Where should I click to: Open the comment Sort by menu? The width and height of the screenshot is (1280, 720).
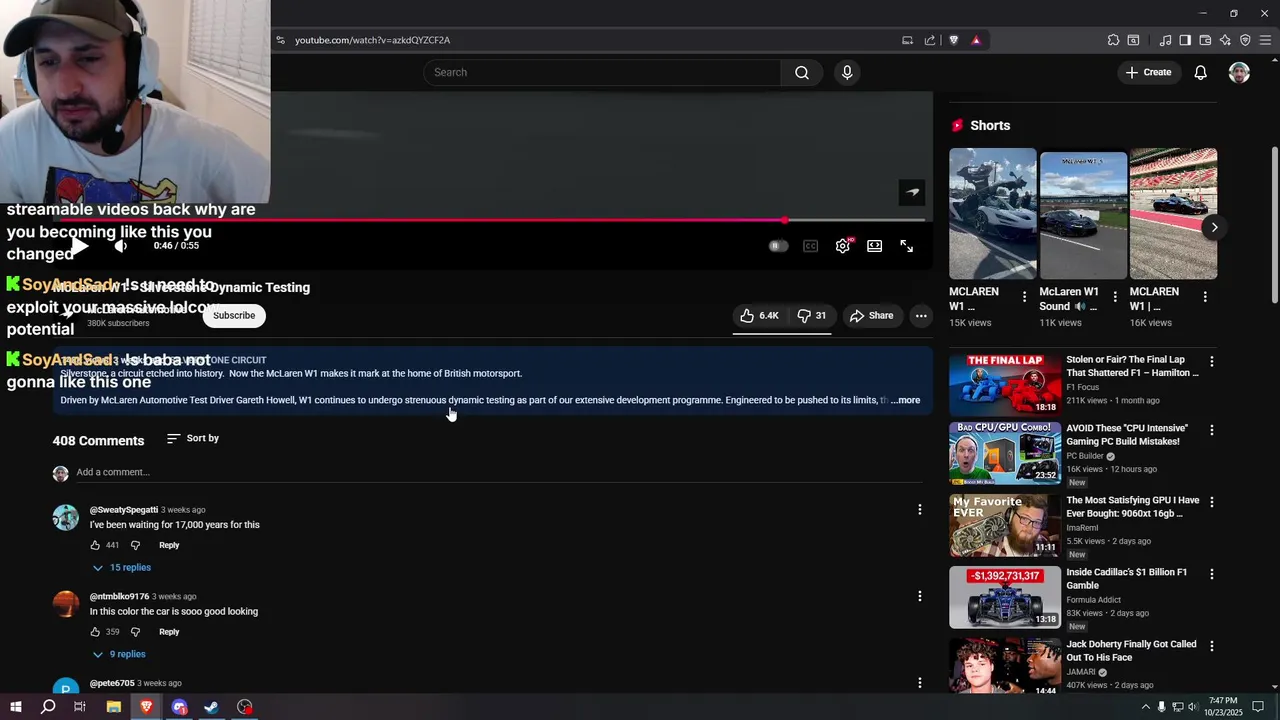[193, 438]
